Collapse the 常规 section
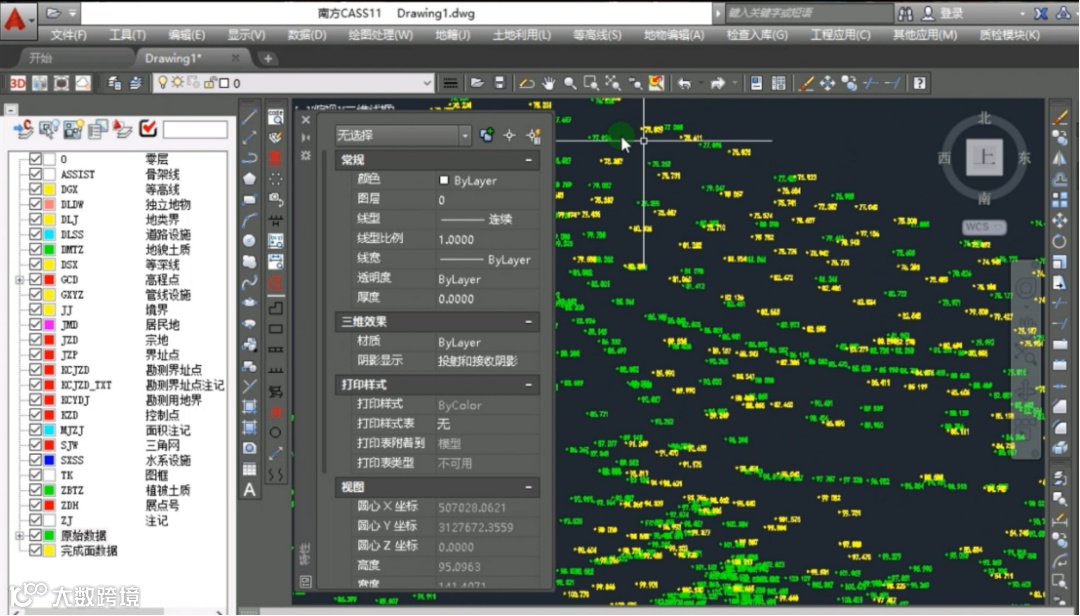 tap(528, 160)
